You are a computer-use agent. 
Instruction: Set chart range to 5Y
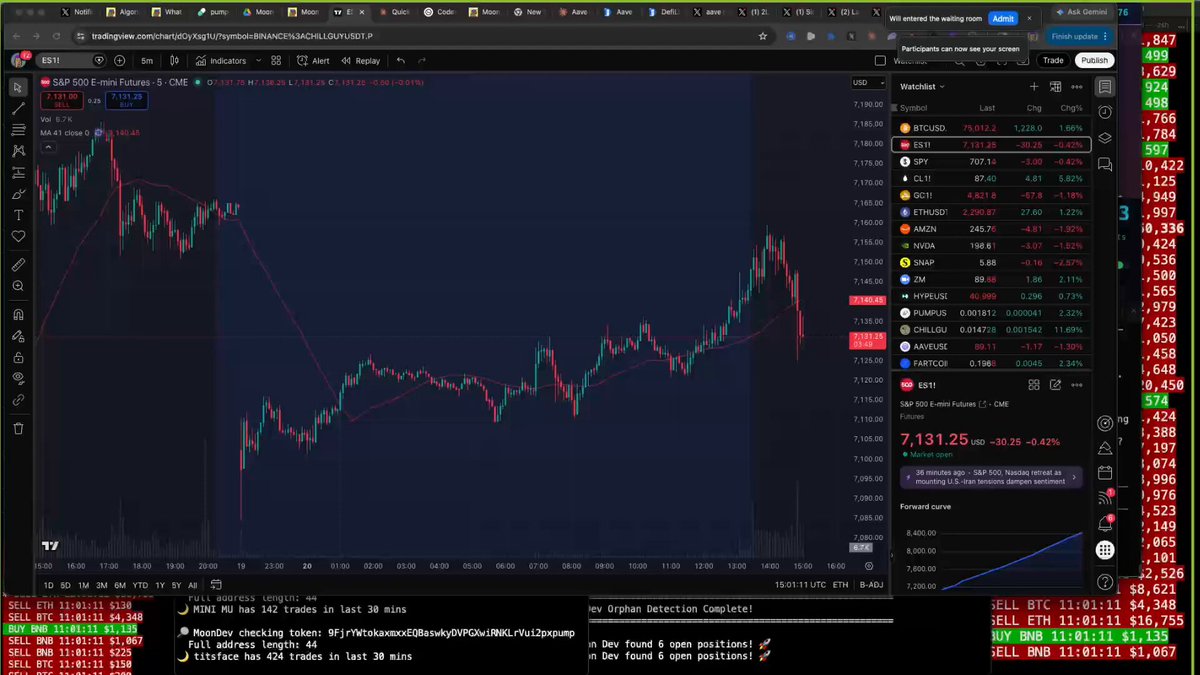176,585
